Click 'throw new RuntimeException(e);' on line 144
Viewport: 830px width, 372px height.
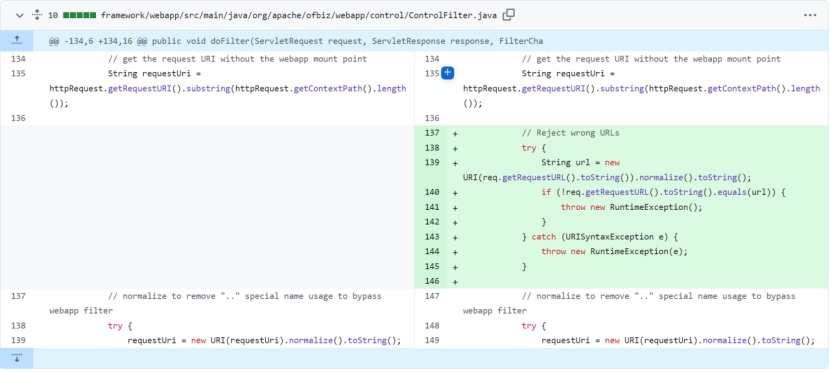point(614,251)
